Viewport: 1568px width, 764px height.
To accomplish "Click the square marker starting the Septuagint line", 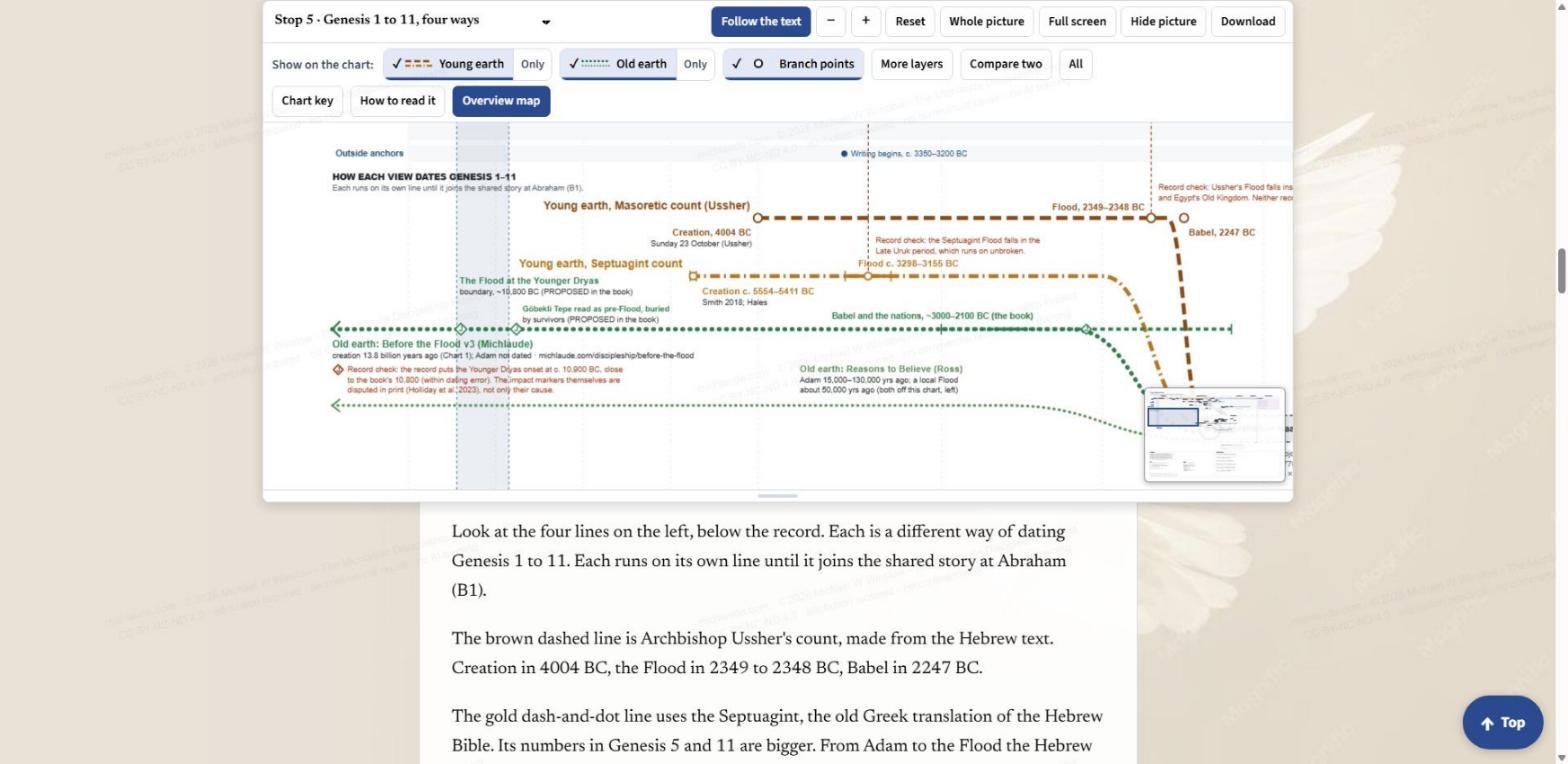I will [694, 276].
